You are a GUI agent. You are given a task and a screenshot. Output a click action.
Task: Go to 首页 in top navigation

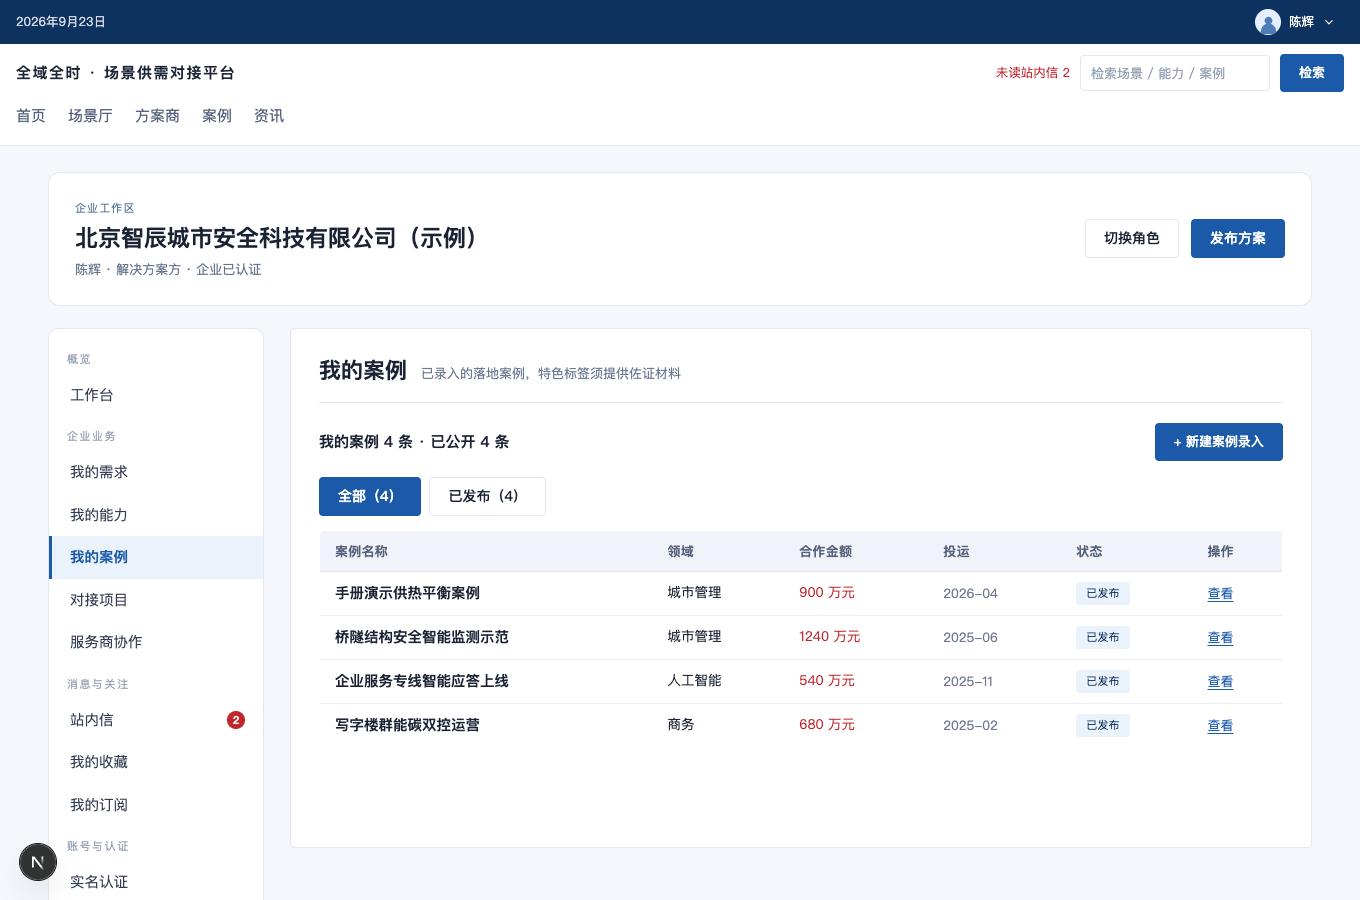pos(31,116)
